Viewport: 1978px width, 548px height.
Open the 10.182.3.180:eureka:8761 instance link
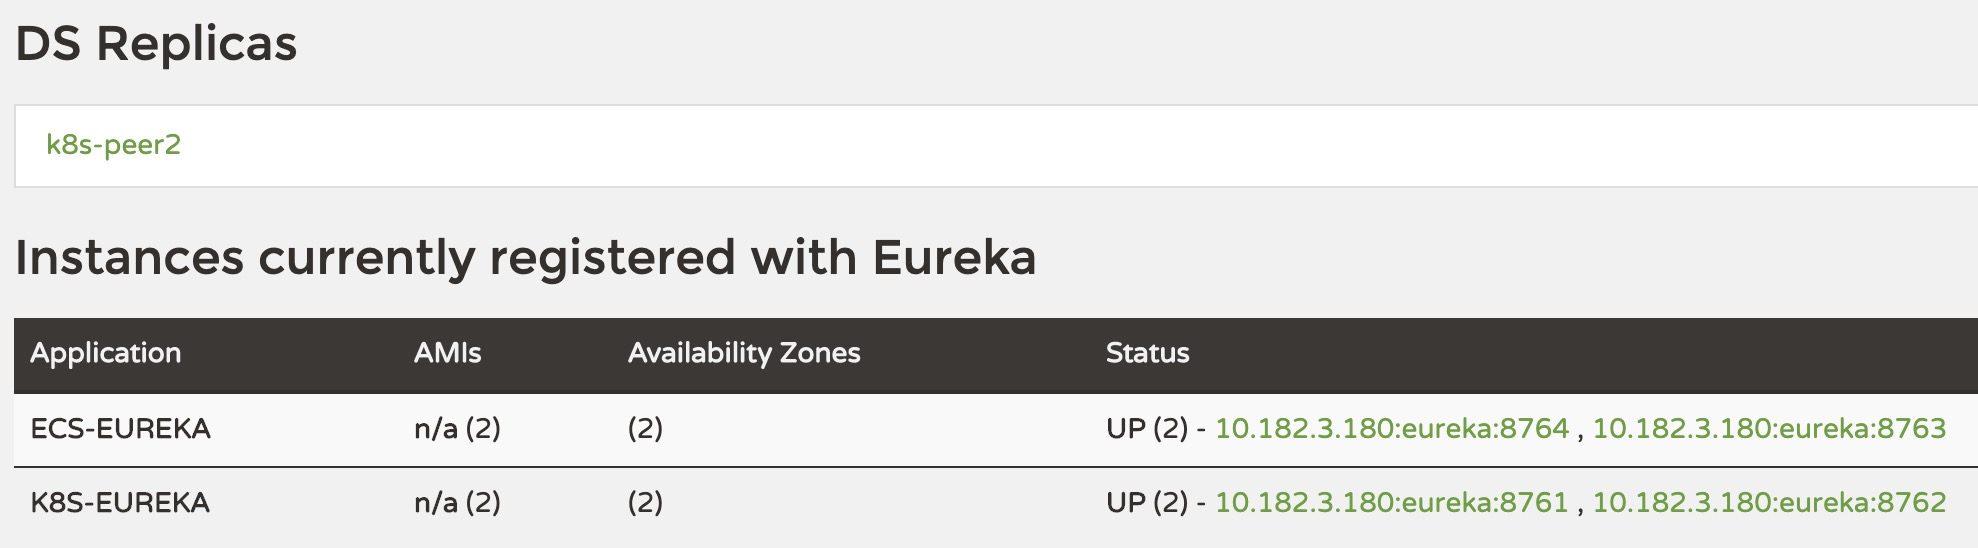pos(1391,502)
